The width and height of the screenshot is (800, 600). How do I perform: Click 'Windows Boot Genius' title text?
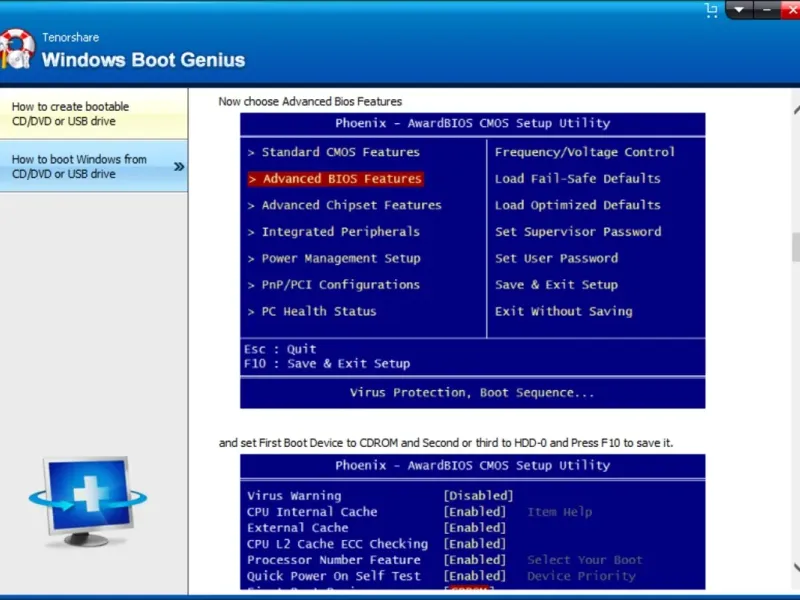143,60
